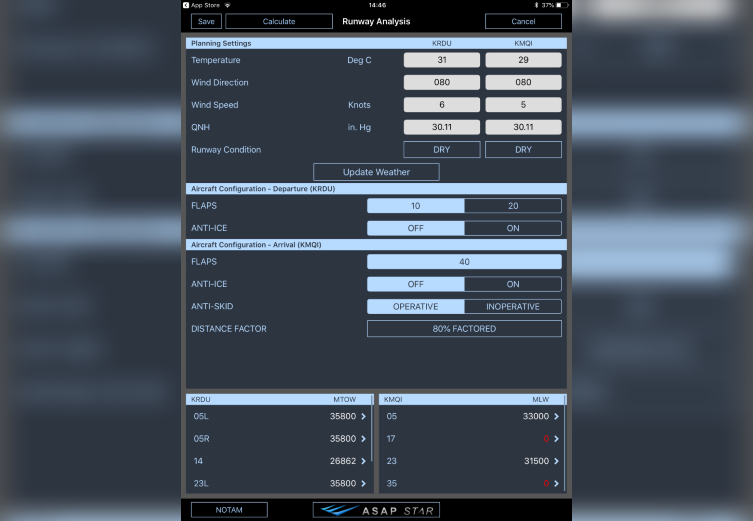Set anti-skid to OPERATIVE
Screen dimensions: 753x521
pos(415,306)
